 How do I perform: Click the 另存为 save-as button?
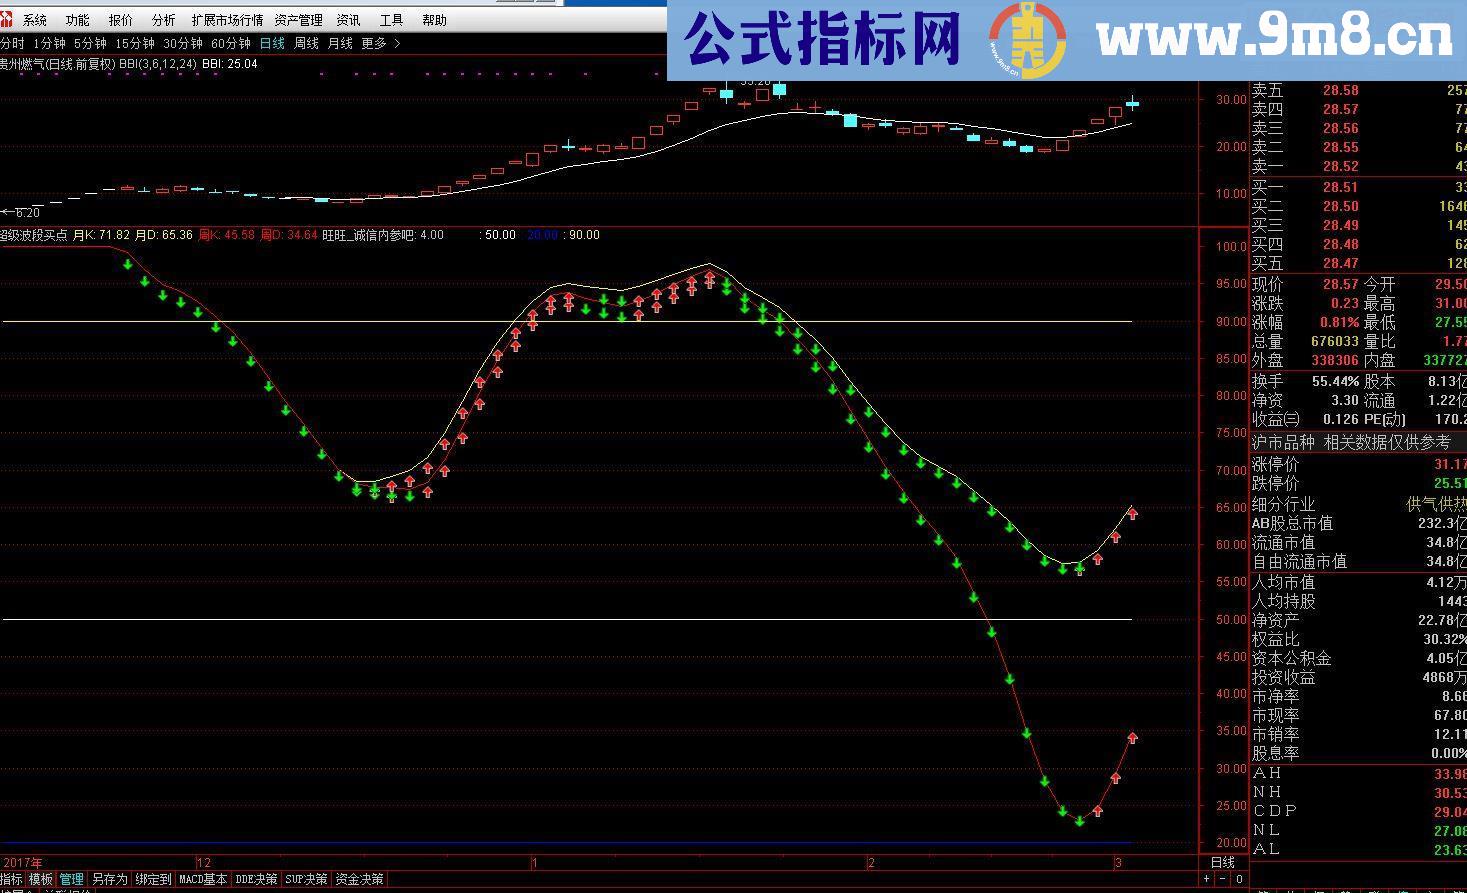(x=109, y=878)
